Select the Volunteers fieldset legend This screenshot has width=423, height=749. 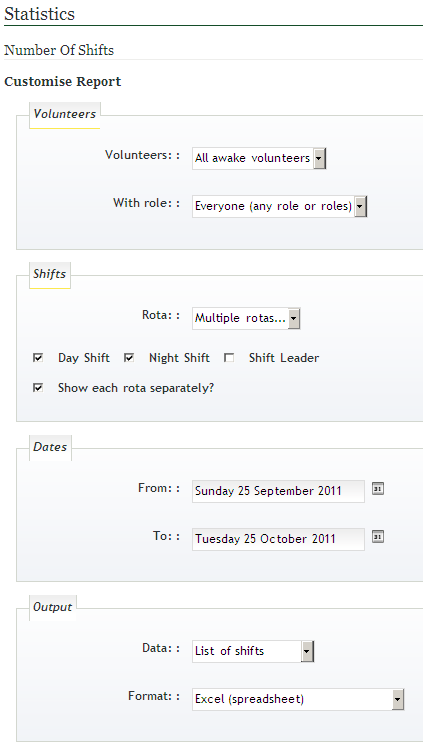click(x=64, y=115)
